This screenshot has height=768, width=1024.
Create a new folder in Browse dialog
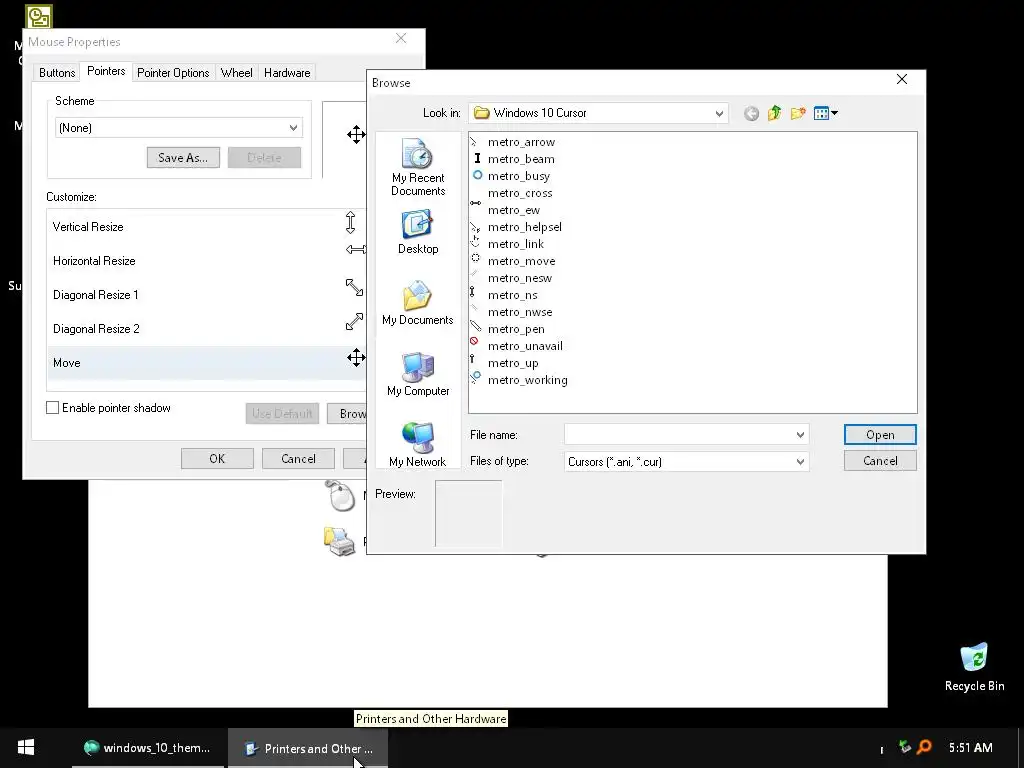tap(797, 114)
